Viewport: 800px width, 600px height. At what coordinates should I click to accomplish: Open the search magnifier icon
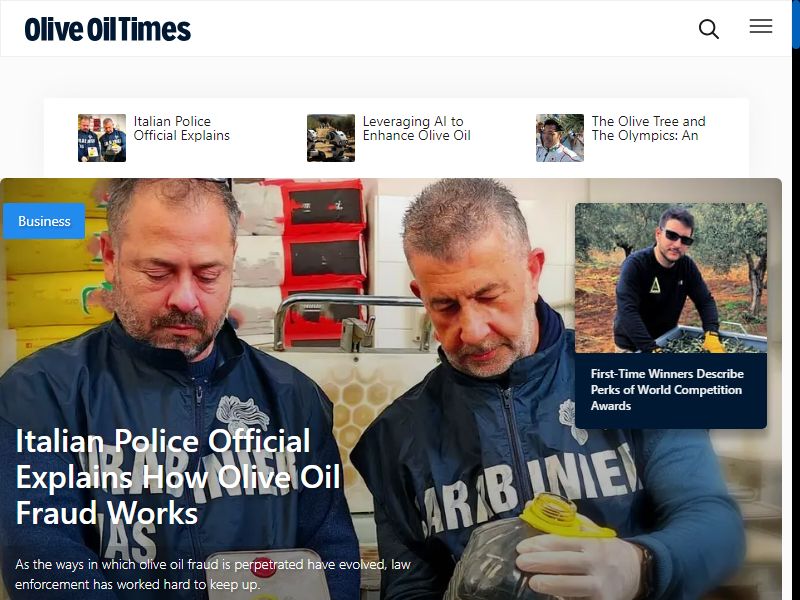(709, 29)
